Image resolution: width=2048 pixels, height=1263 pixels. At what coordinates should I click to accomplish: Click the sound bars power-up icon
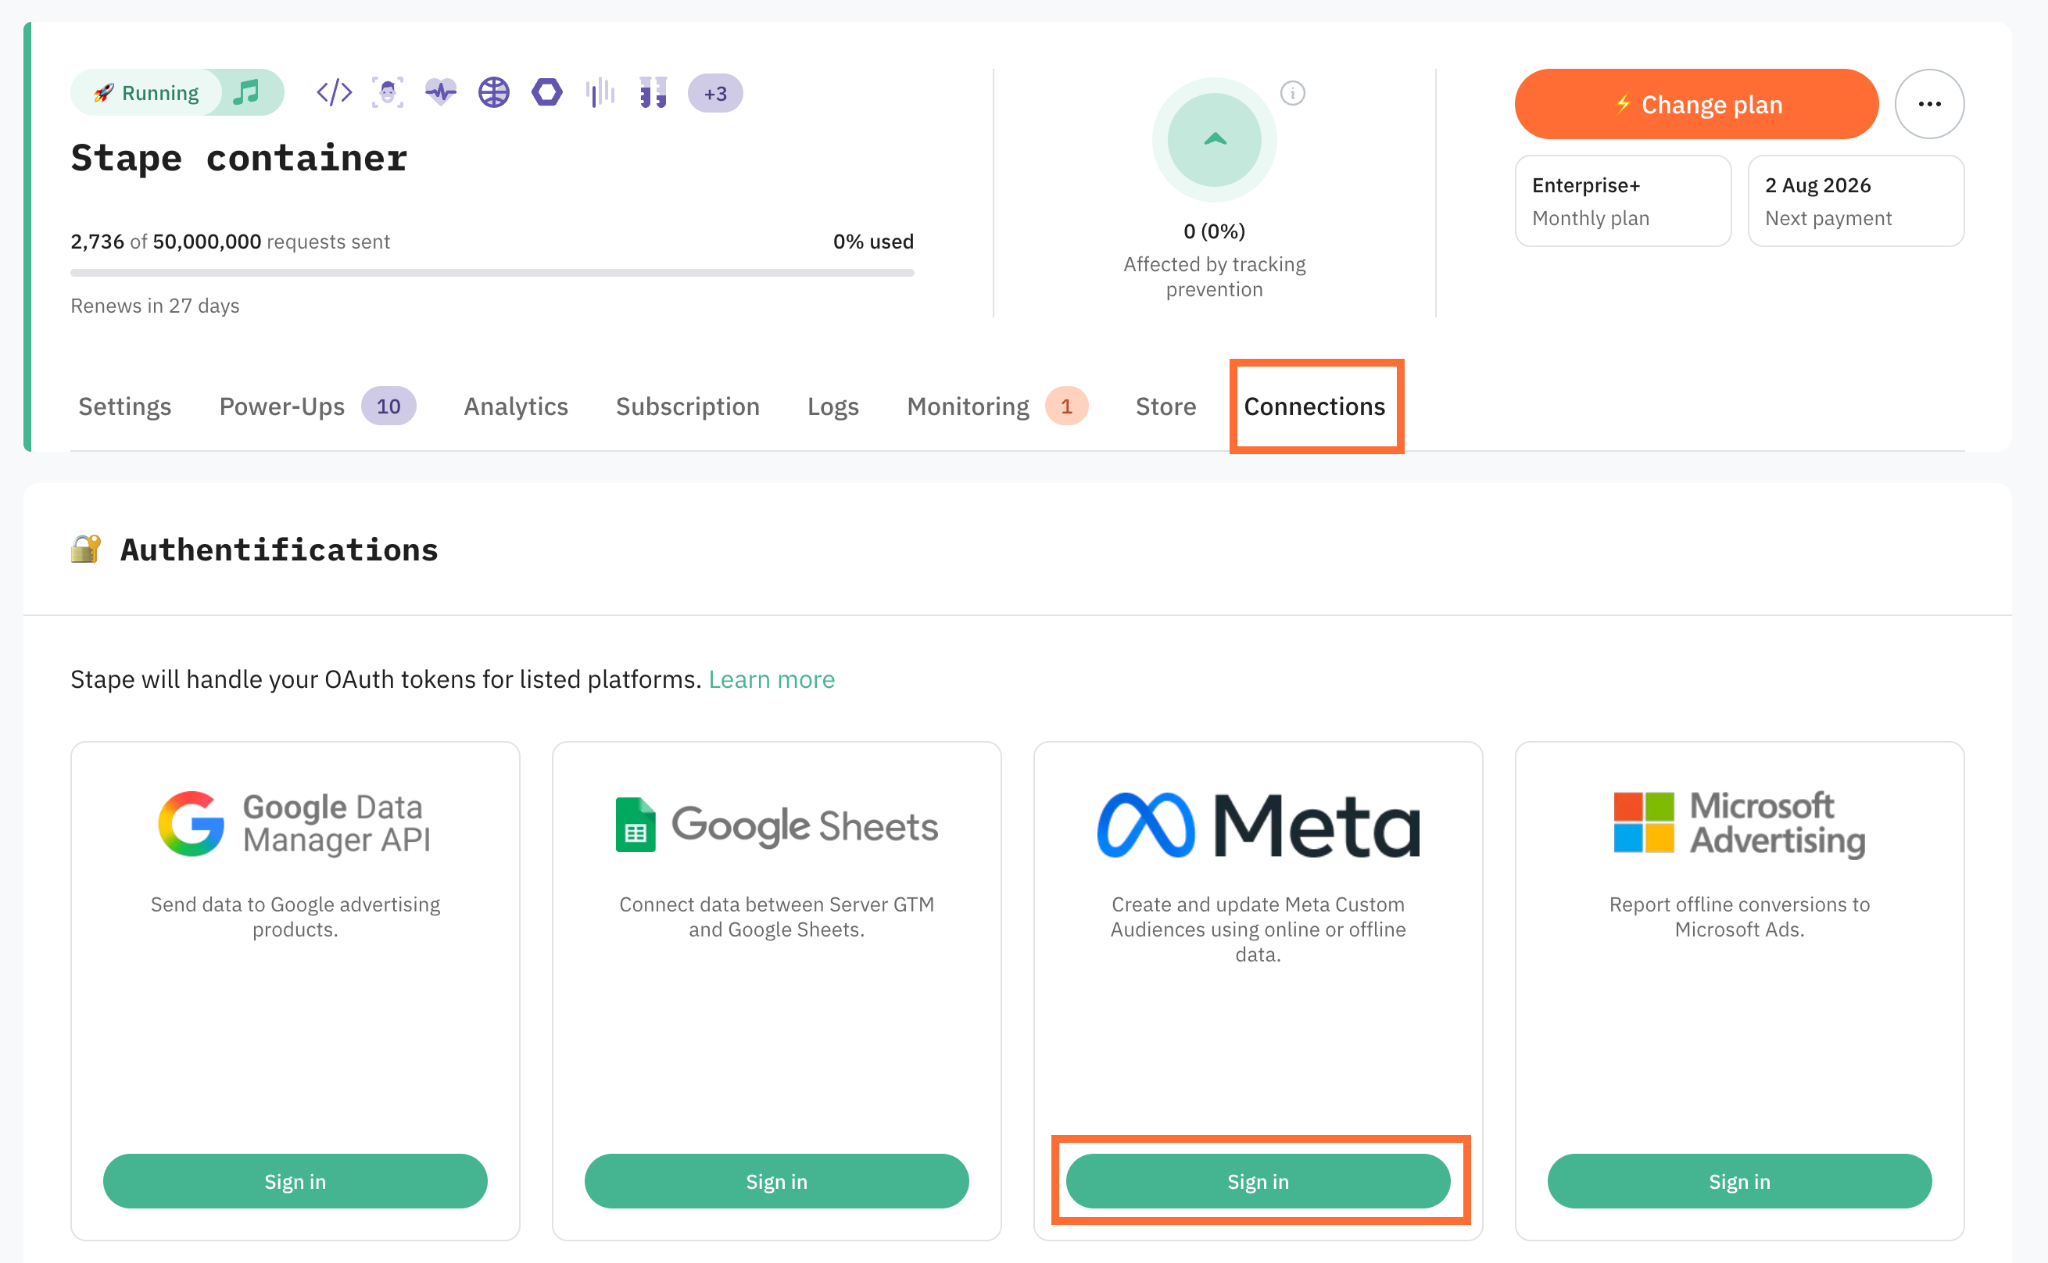click(600, 93)
